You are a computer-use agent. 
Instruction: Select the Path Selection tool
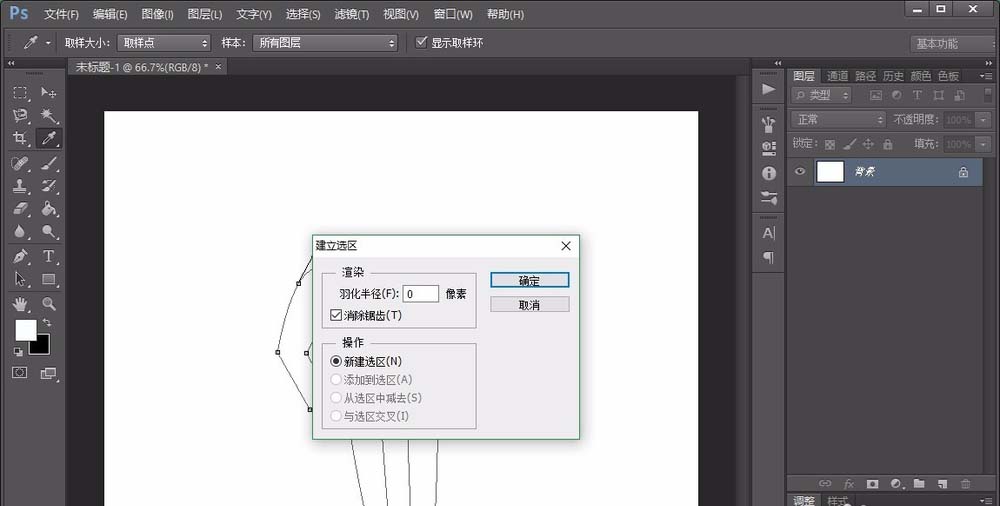point(20,279)
